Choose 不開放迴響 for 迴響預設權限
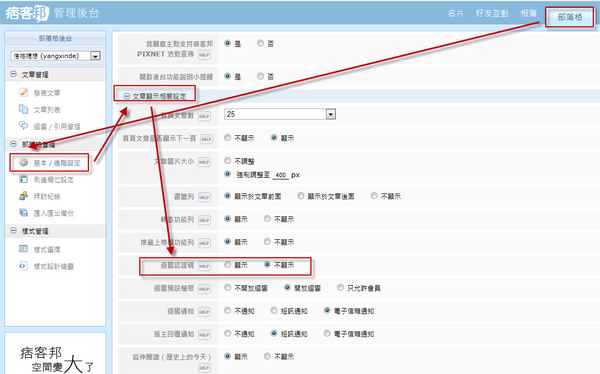Image resolution: width=600 pixels, height=374 pixels. [228, 287]
